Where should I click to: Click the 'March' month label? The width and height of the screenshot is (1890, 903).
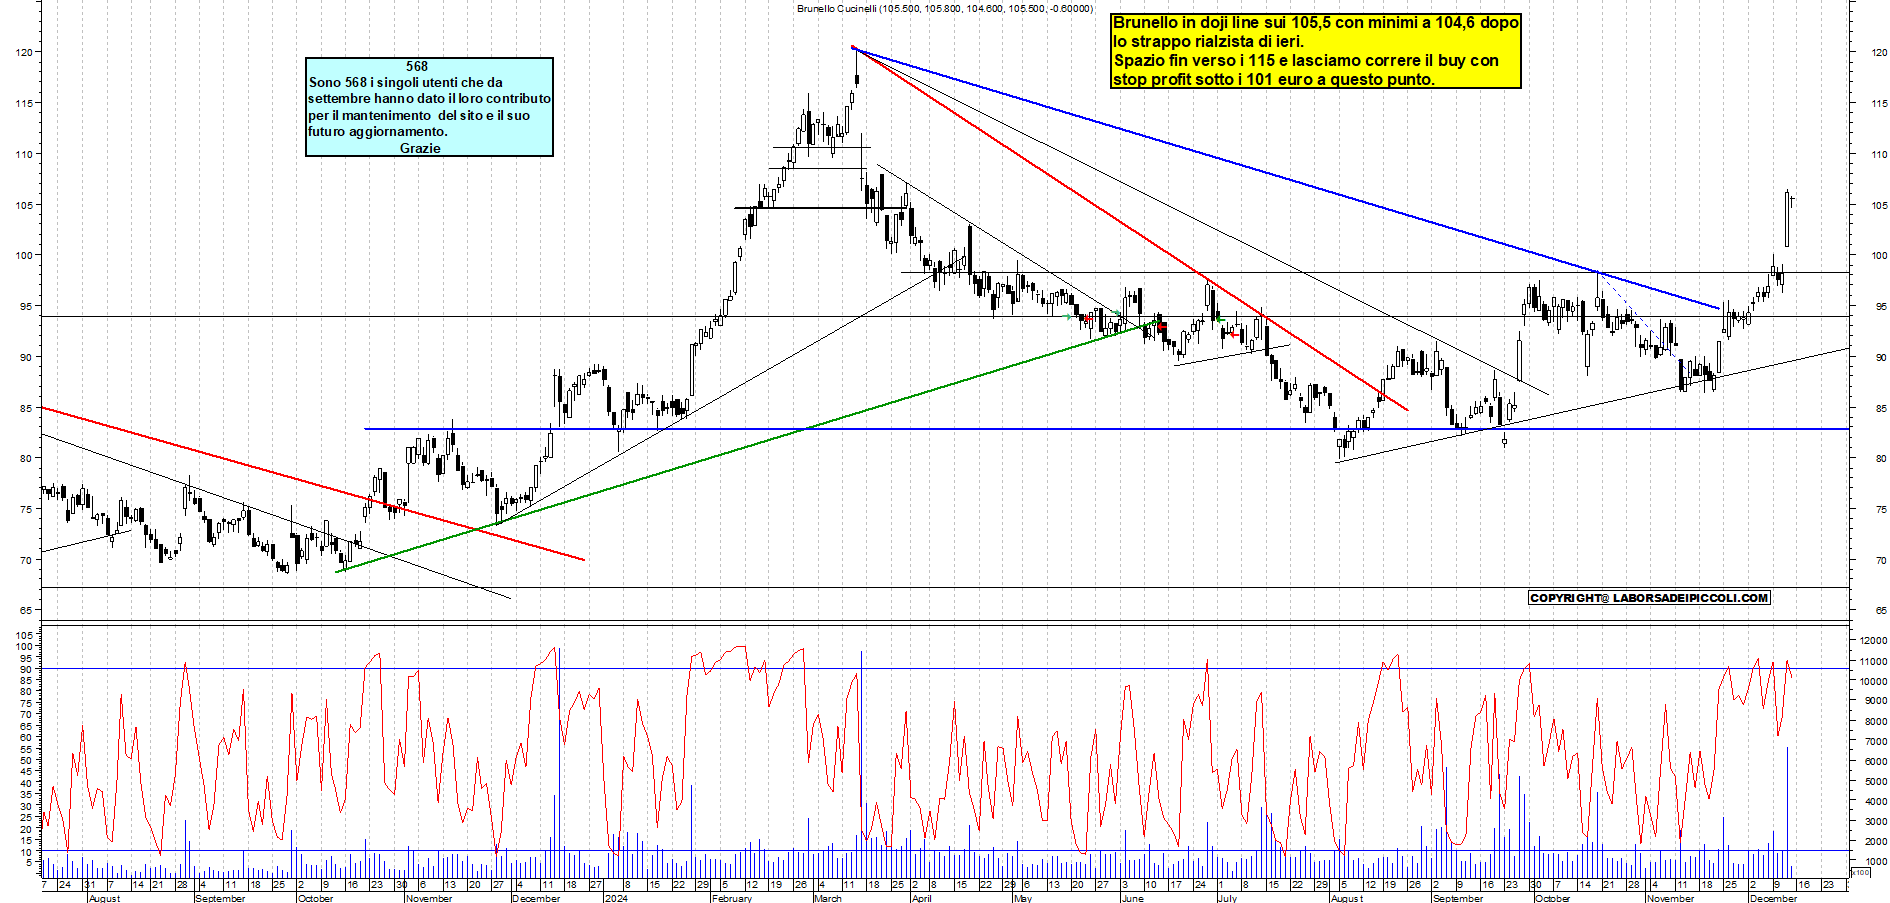828,898
